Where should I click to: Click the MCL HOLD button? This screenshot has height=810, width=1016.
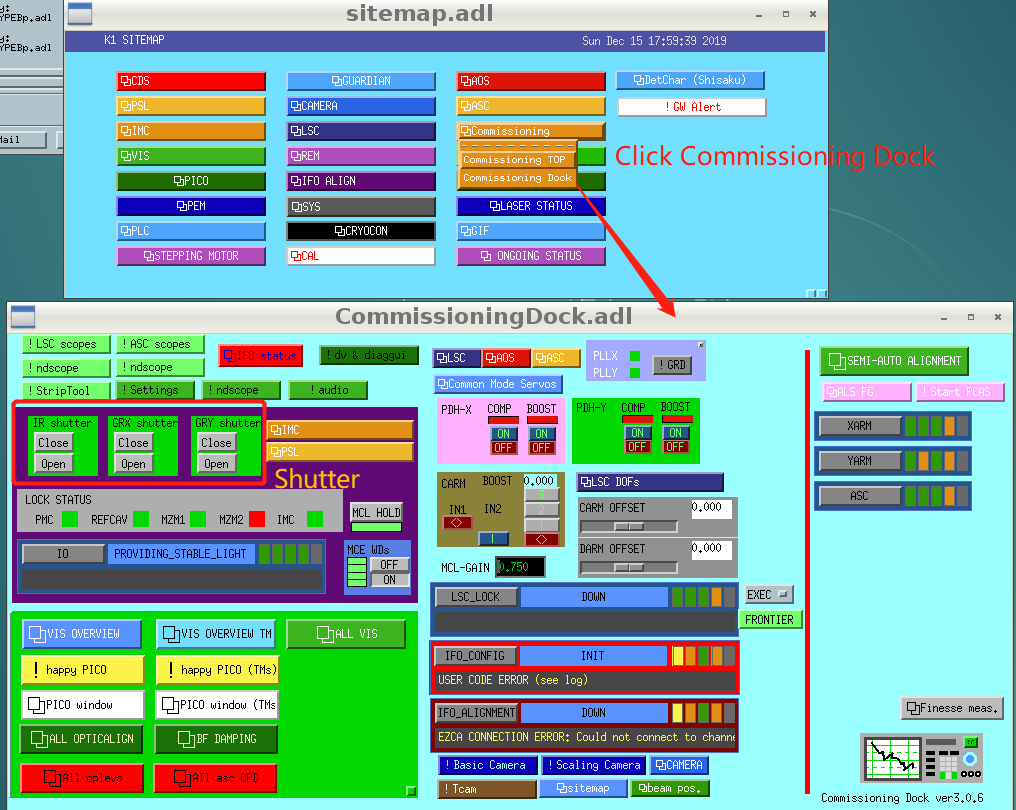(x=375, y=513)
